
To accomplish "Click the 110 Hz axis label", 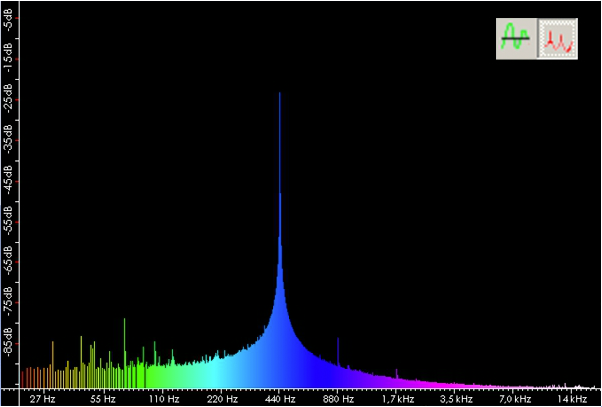I will point(163,399).
